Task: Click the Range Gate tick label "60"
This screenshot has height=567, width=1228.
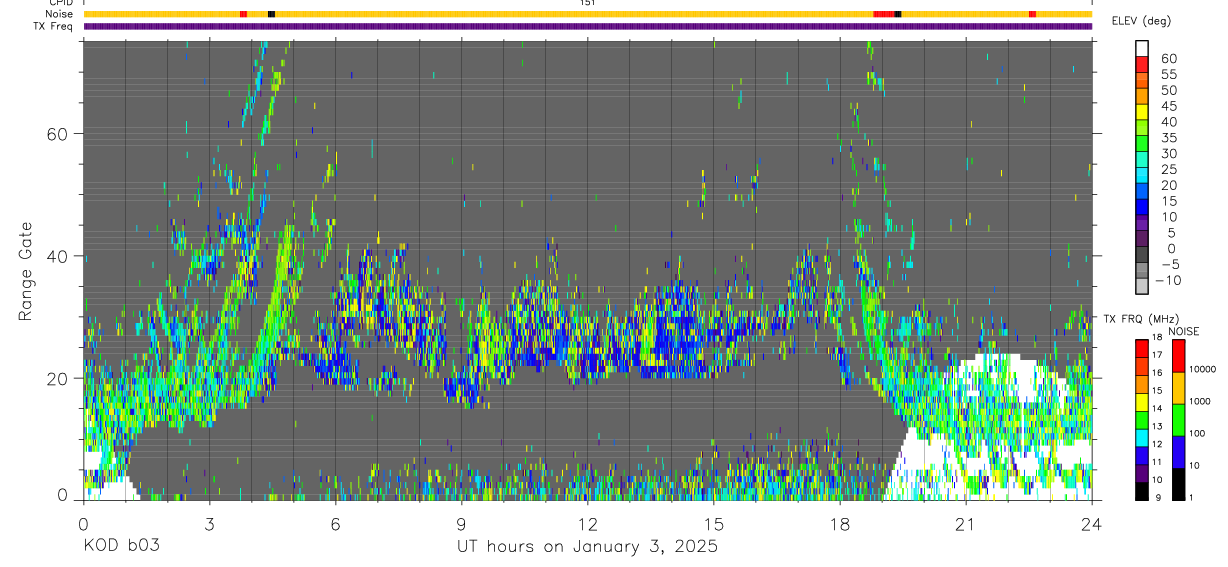Action: pyautogui.click(x=60, y=134)
